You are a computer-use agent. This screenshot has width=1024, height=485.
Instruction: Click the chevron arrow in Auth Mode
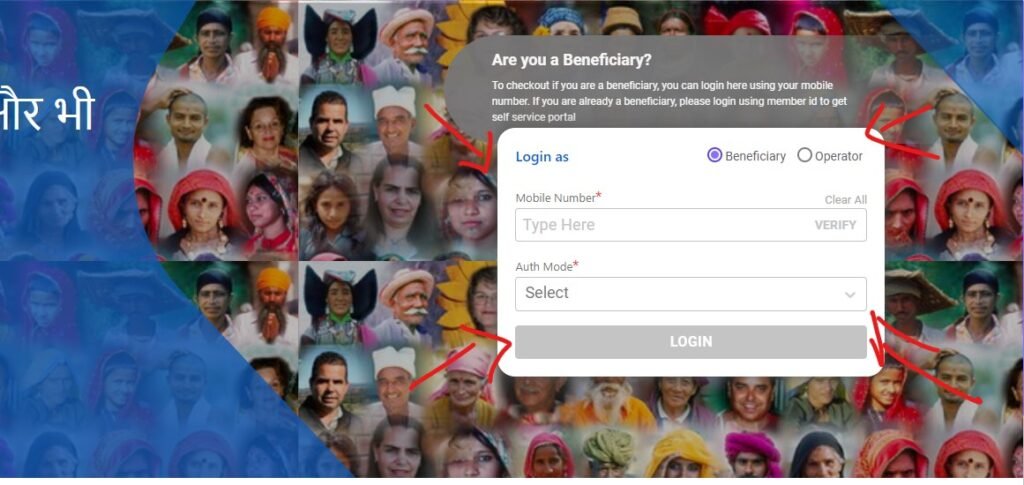tap(850, 295)
